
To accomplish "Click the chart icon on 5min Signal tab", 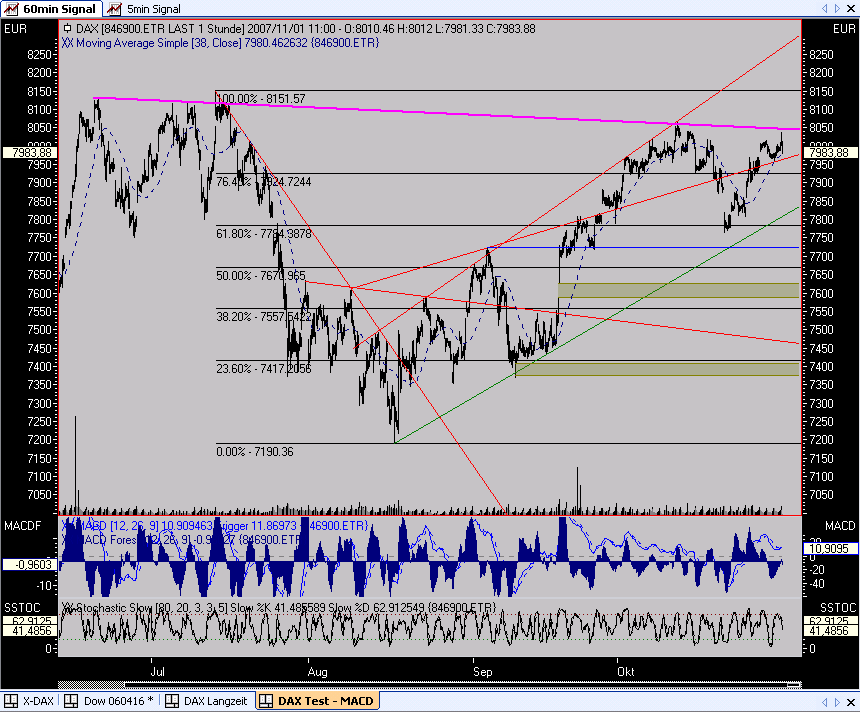I will tap(114, 9).
